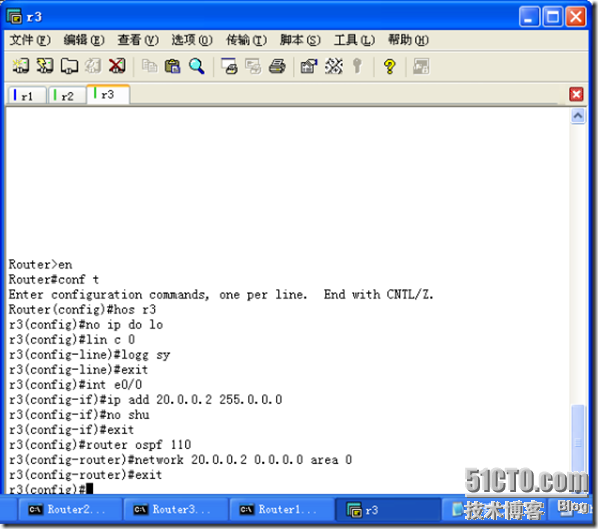
Task: Click the greyed SecureFX icon at toolbar end
Action: coord(421,66)
